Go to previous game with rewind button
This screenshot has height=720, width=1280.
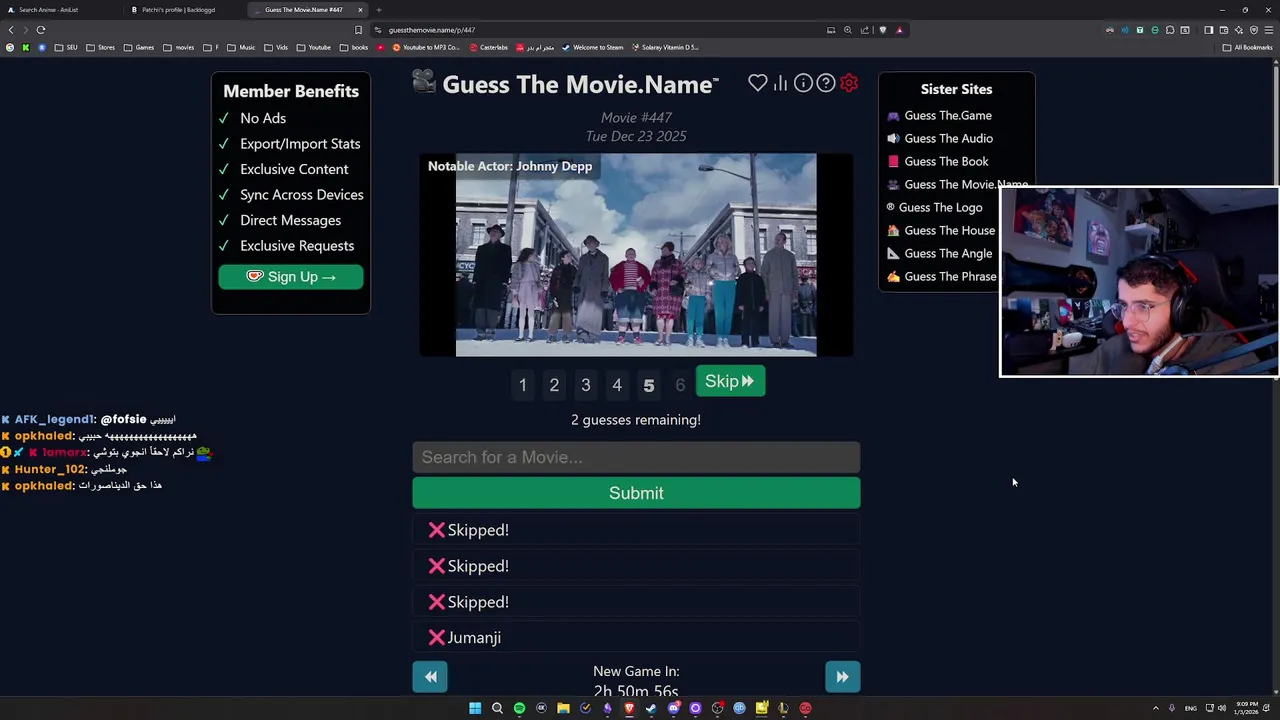tap(431, 677)
